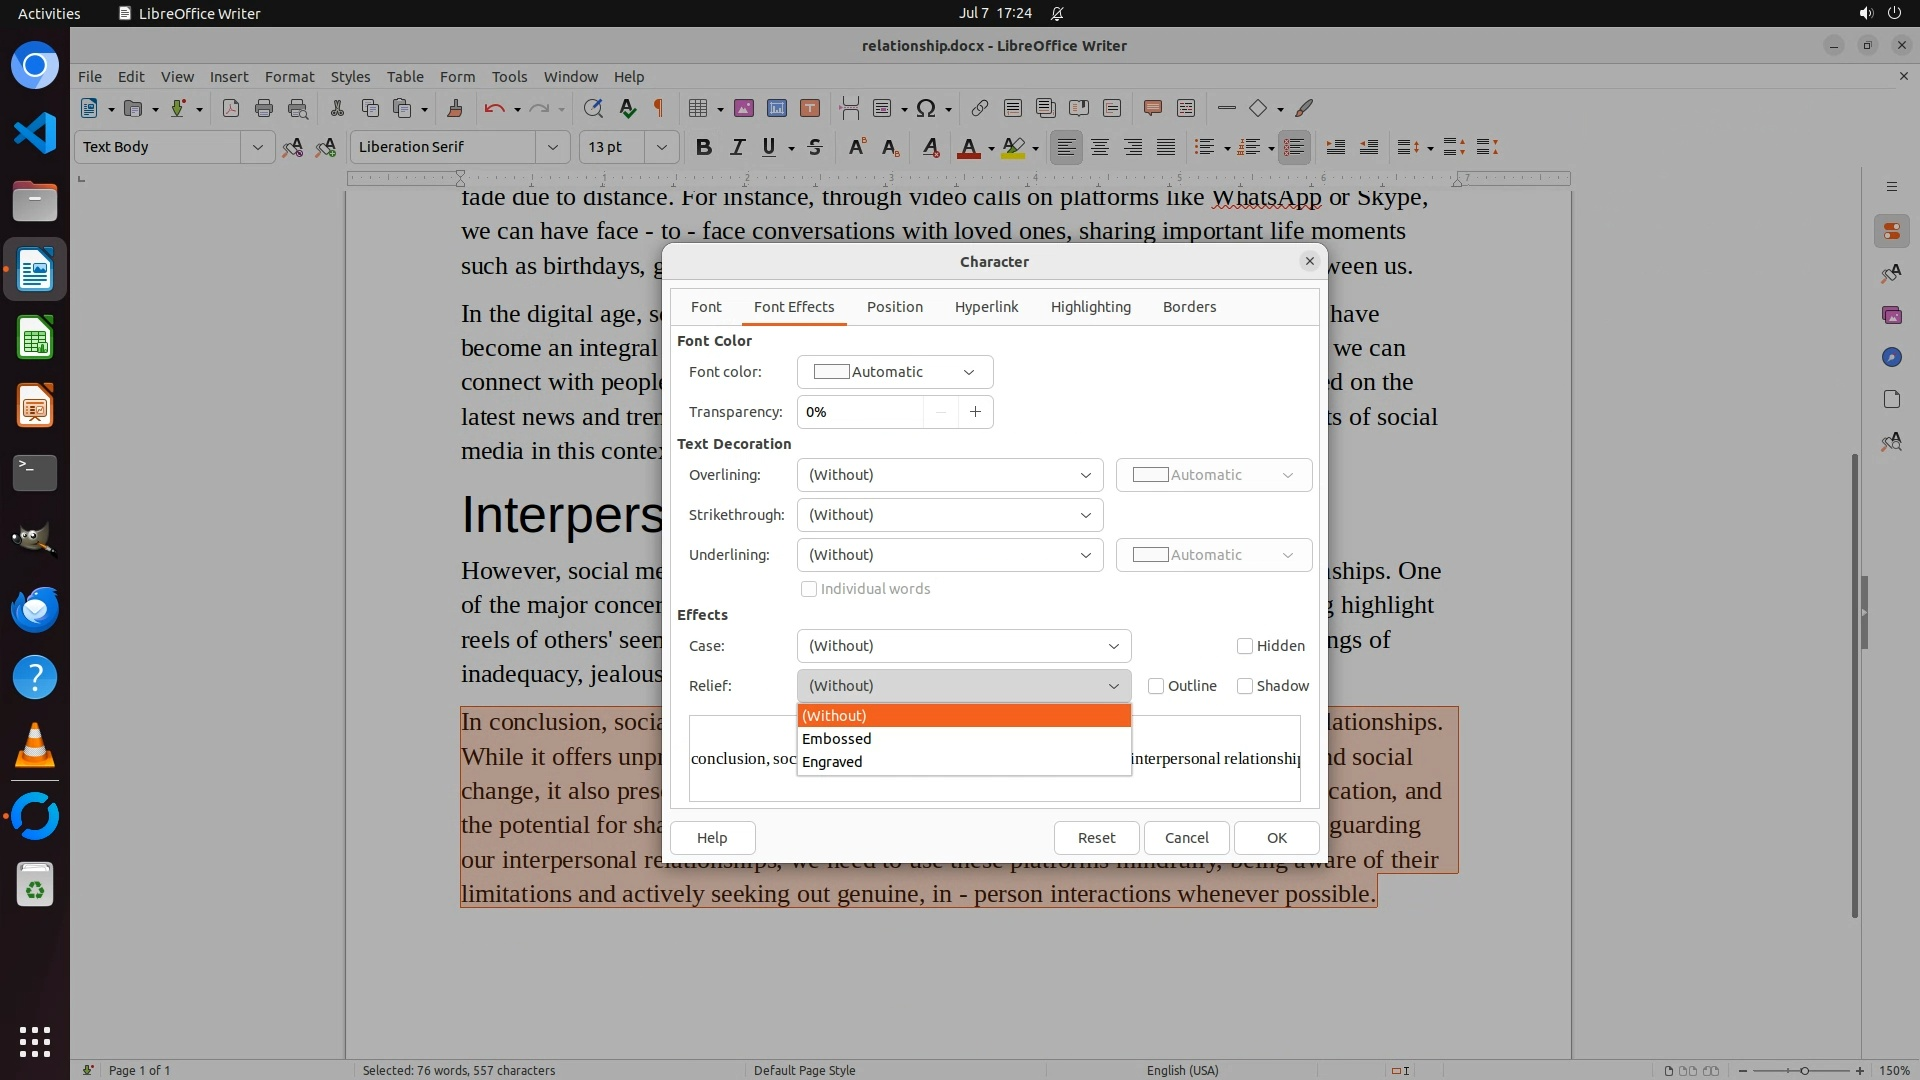This screenshot has width=1920, height=1080.
Task: Click the Insert Special Character omega icon
Action: 925,108
